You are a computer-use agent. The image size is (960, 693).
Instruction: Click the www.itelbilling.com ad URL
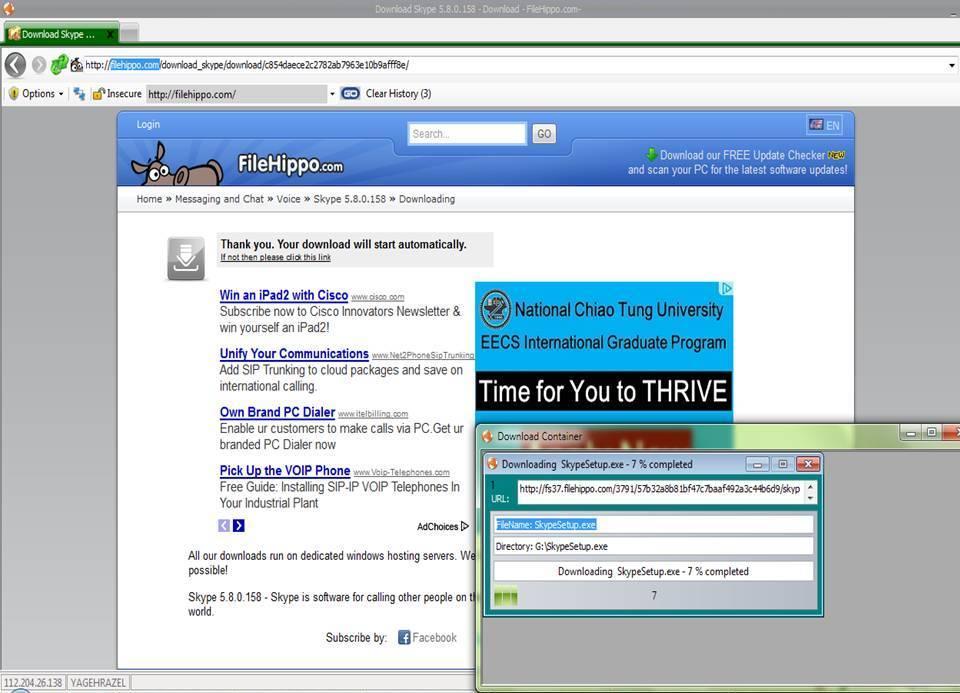coord(373,414)
